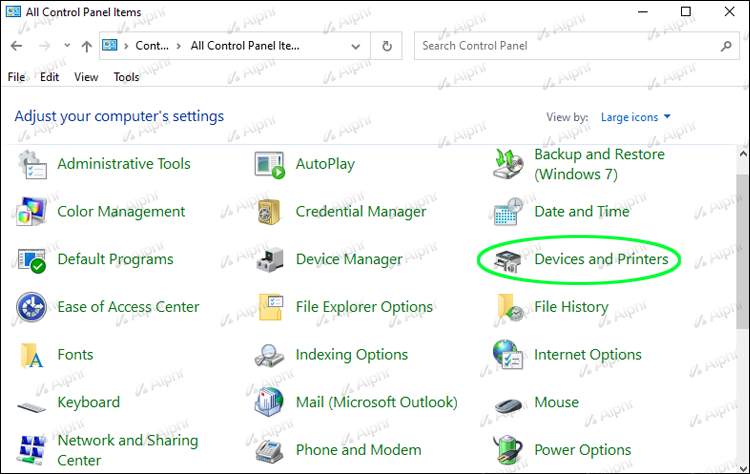Click the Refresh button in address bar
This screenshot has height=474, width=750.
(387, 46)
